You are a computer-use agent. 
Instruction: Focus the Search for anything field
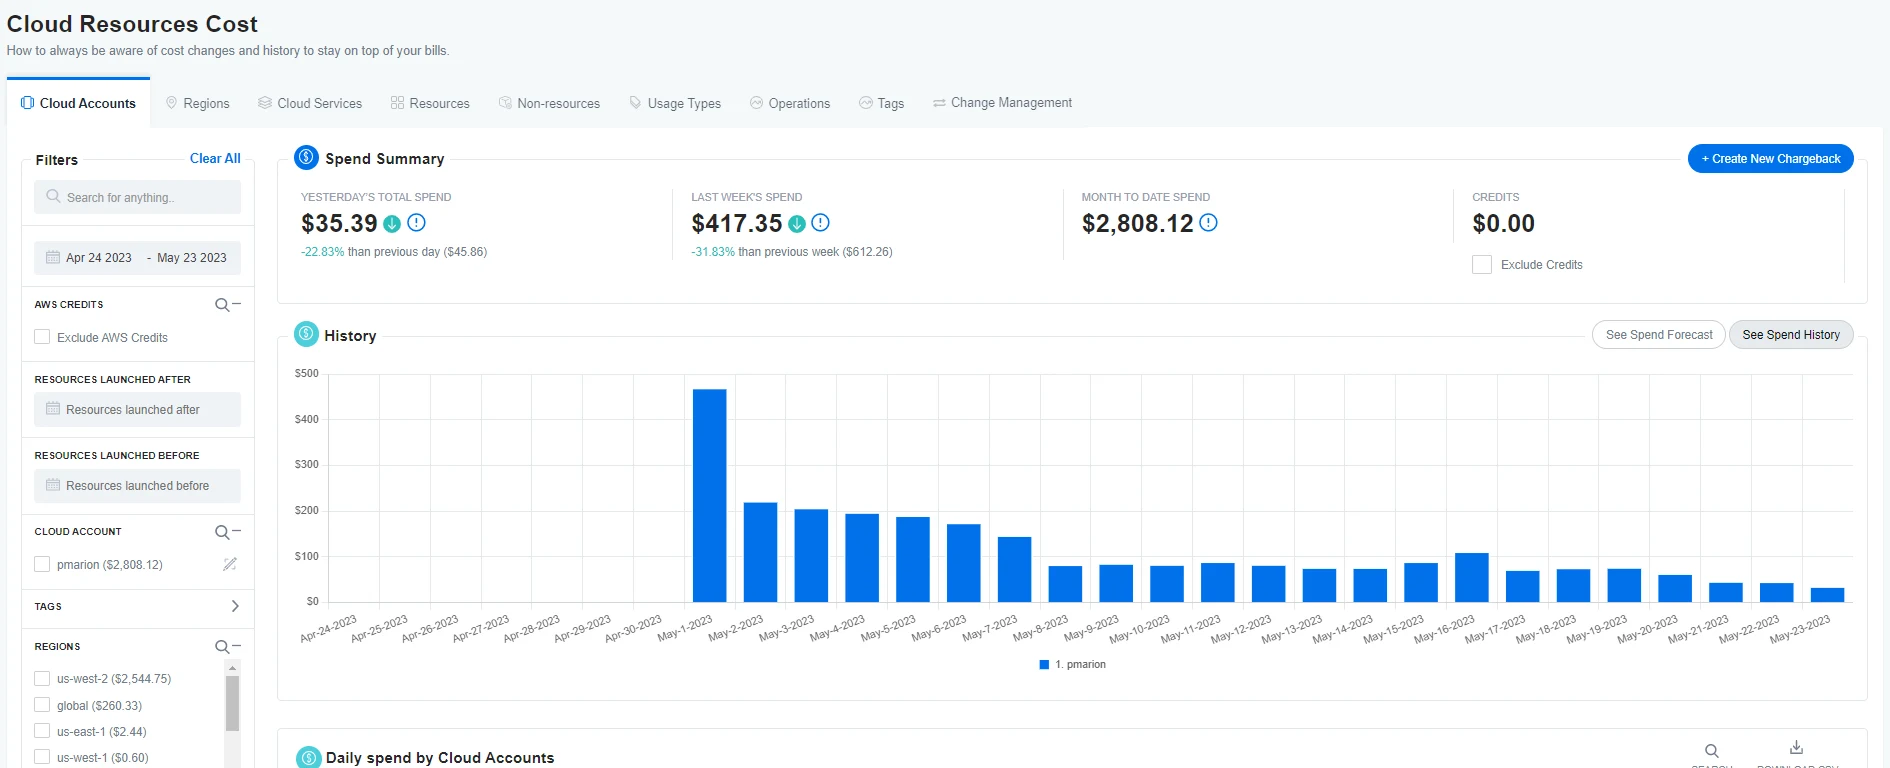137,197
